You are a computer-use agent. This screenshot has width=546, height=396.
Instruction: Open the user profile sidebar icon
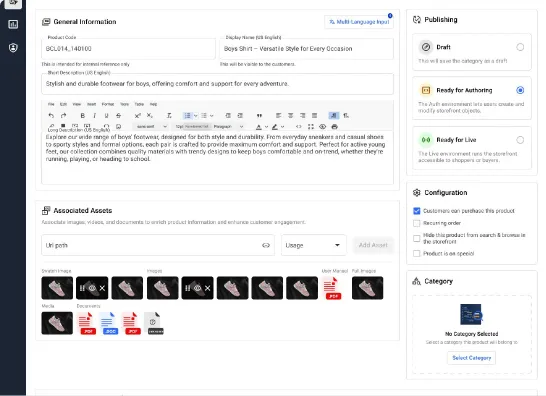coord(13,48)
